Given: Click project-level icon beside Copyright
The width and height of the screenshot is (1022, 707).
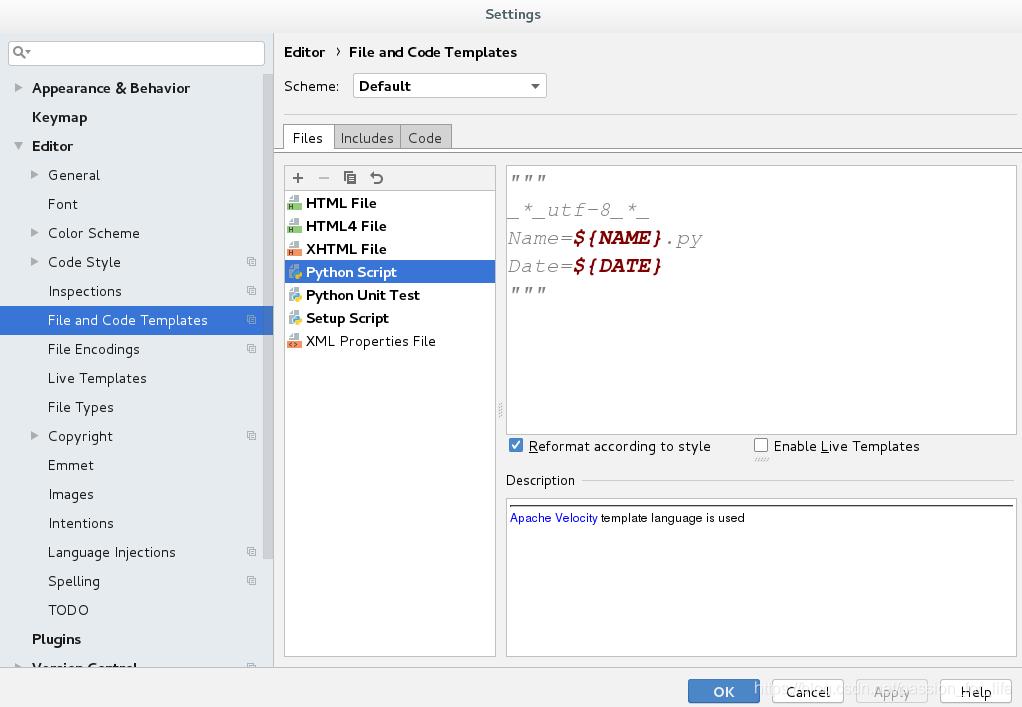Looking at the screenshot, I should pyautogui.click(x=252, y=436).
